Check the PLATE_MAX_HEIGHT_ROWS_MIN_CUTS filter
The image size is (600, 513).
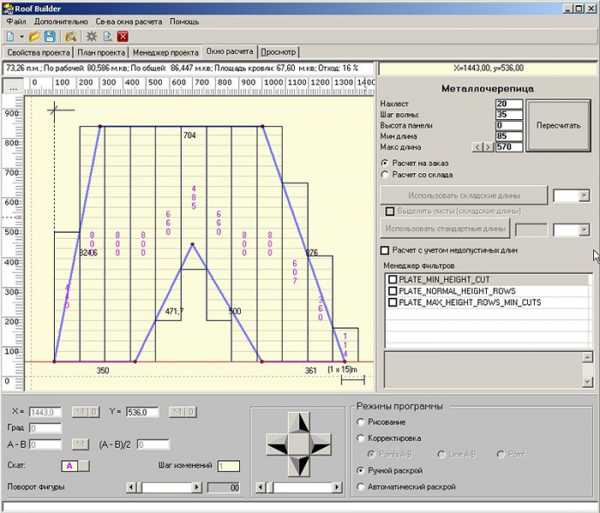[x=392, y=301]
